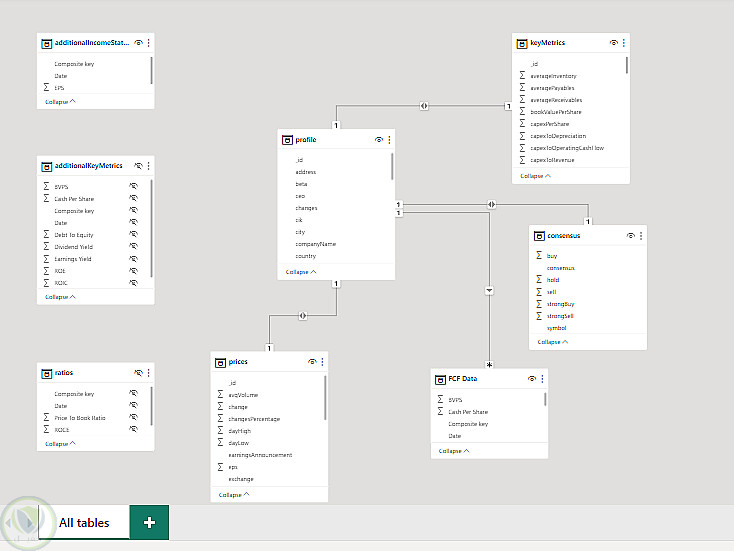Click the profile table vertical scrollbar
Image resolution: width=734 pixels, height=551 pixels.
pos(392,175)
